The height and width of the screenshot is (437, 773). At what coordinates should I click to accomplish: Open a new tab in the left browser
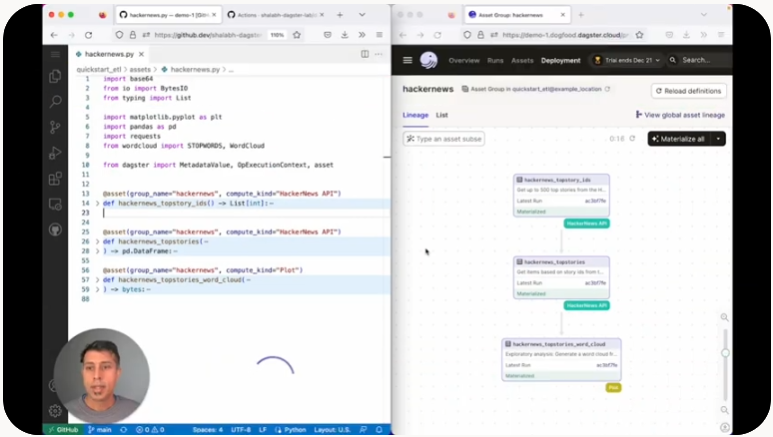pyautogui.click(x=340, y=15)
